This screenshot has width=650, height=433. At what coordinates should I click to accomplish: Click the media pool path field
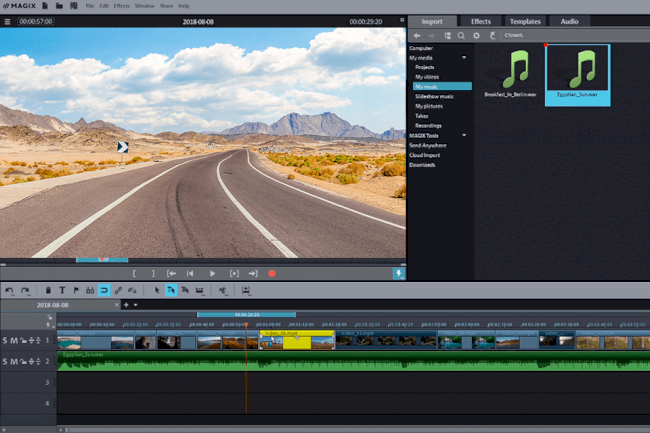[575, 36]
